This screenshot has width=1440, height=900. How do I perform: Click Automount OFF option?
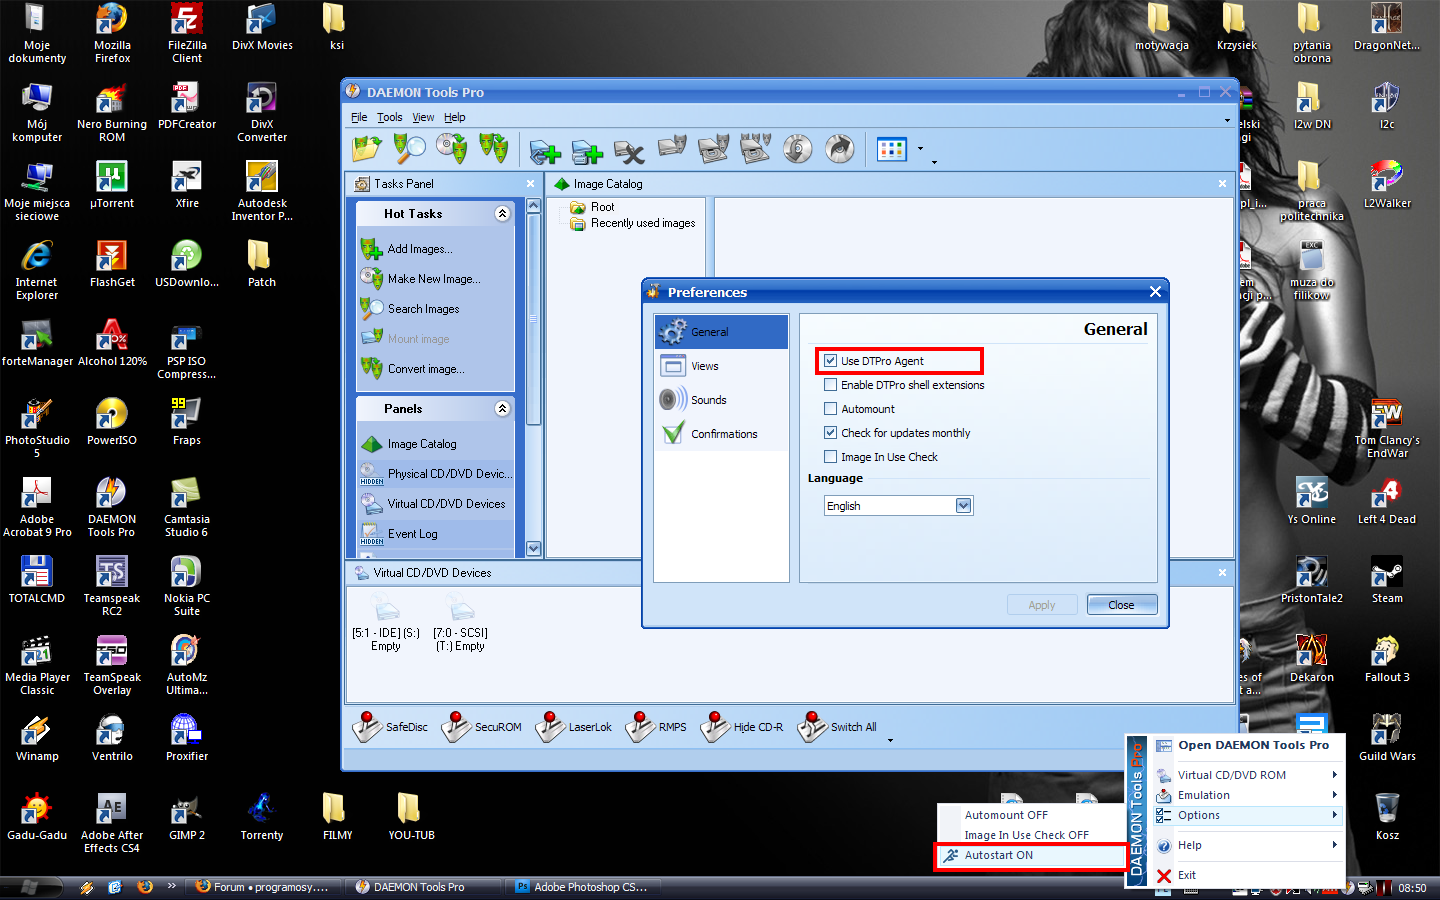tap(1031, 815)
